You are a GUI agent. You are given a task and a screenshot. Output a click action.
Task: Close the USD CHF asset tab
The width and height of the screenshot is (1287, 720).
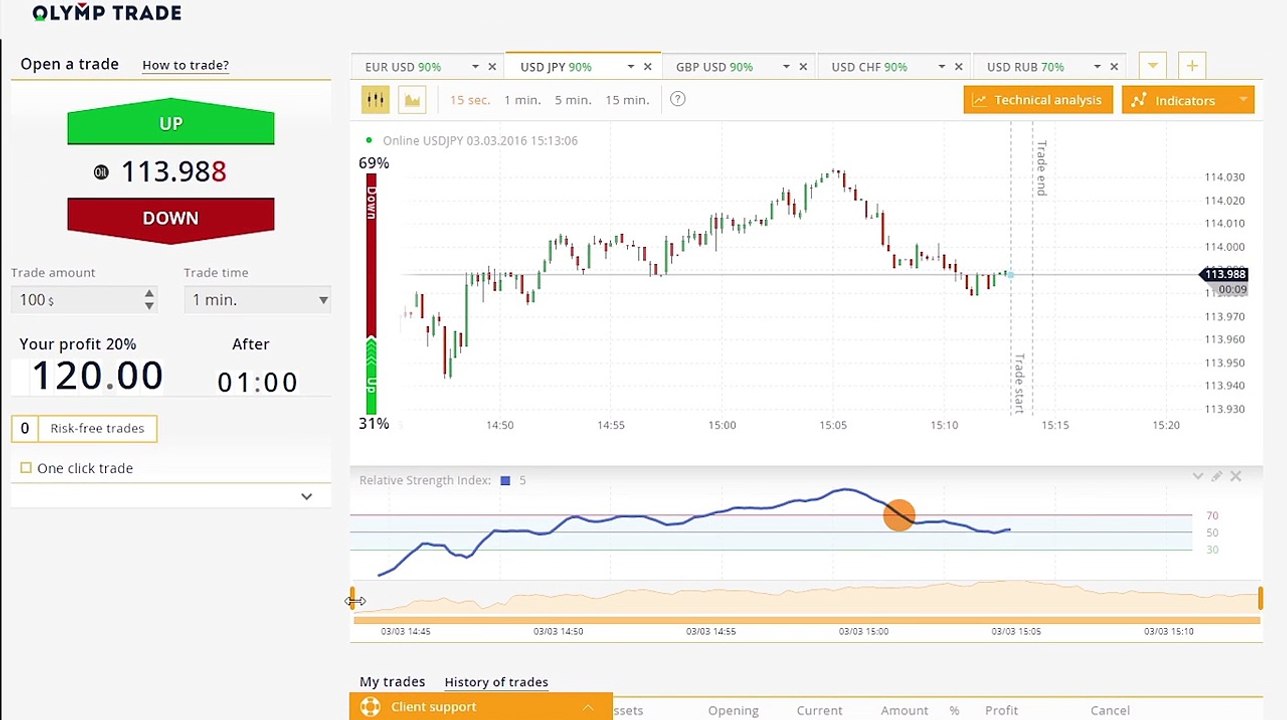pyautogui.click(x=958, y=67)
